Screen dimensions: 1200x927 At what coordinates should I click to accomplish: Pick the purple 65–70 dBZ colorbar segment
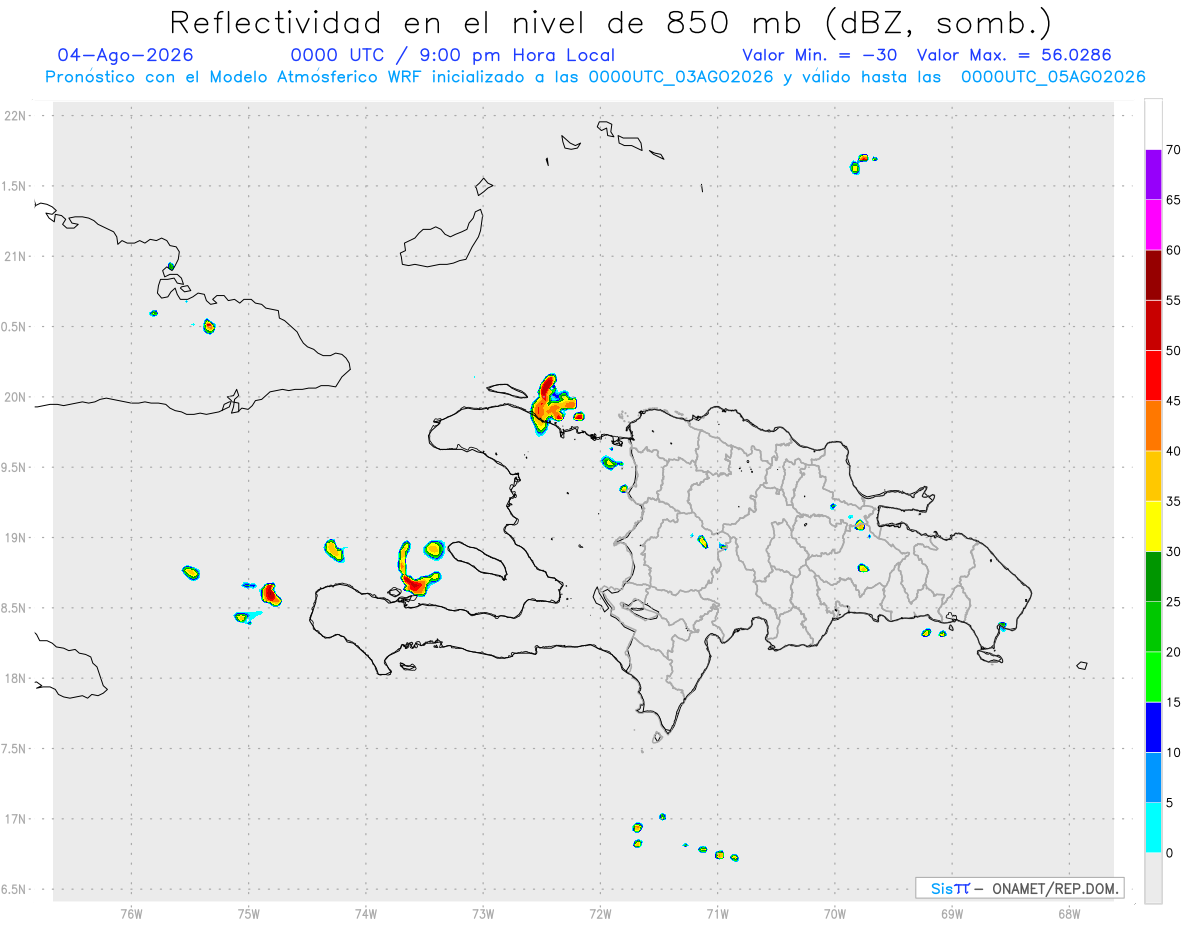(x=1153, y=174)
